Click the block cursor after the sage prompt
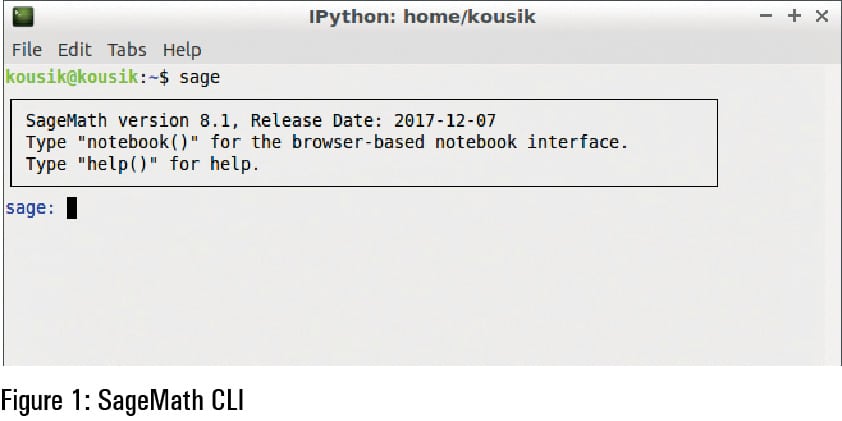Image resolution: width=842 pixels, height=421 pixels. pos(72,208)
